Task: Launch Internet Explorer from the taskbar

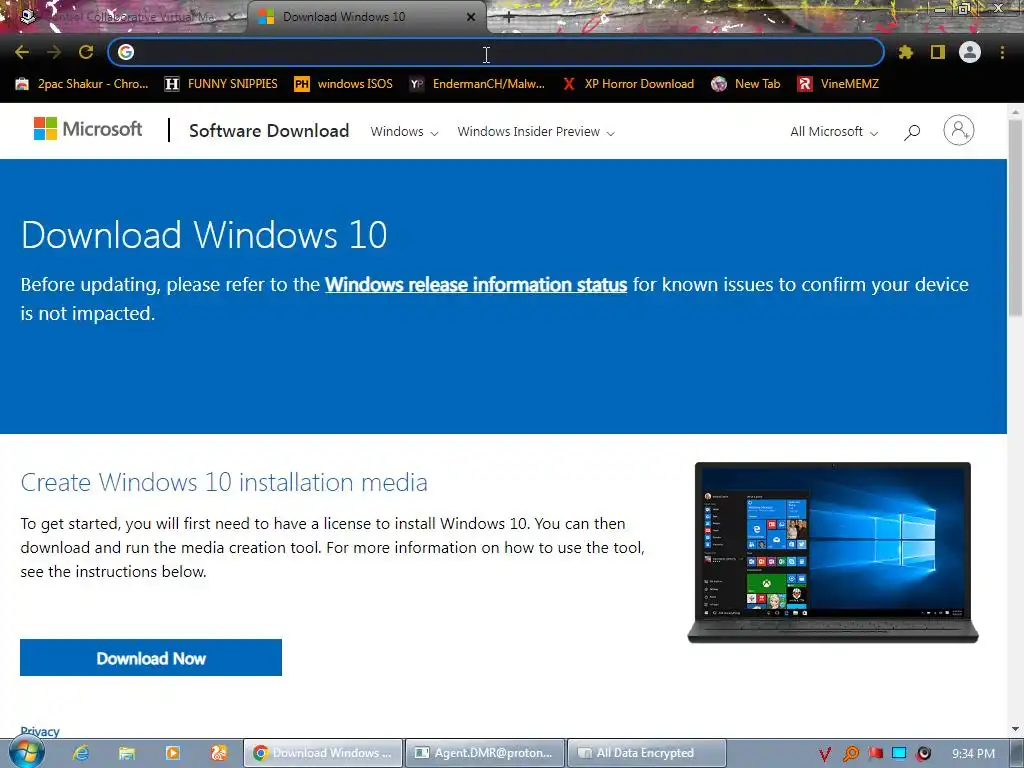Action: point(81,753)
